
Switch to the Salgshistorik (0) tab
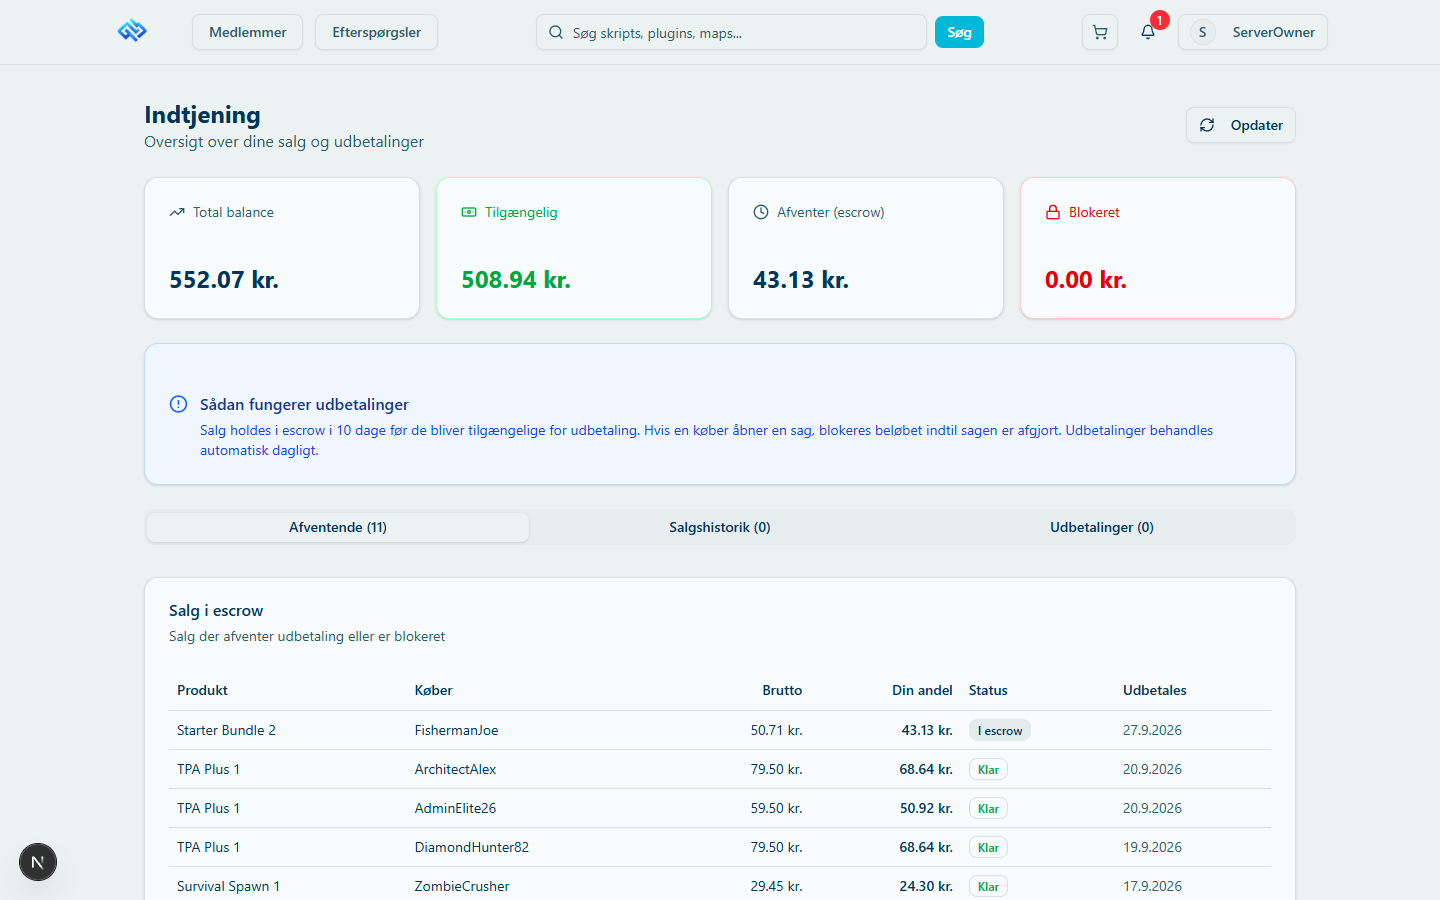(x=720, y=527)
